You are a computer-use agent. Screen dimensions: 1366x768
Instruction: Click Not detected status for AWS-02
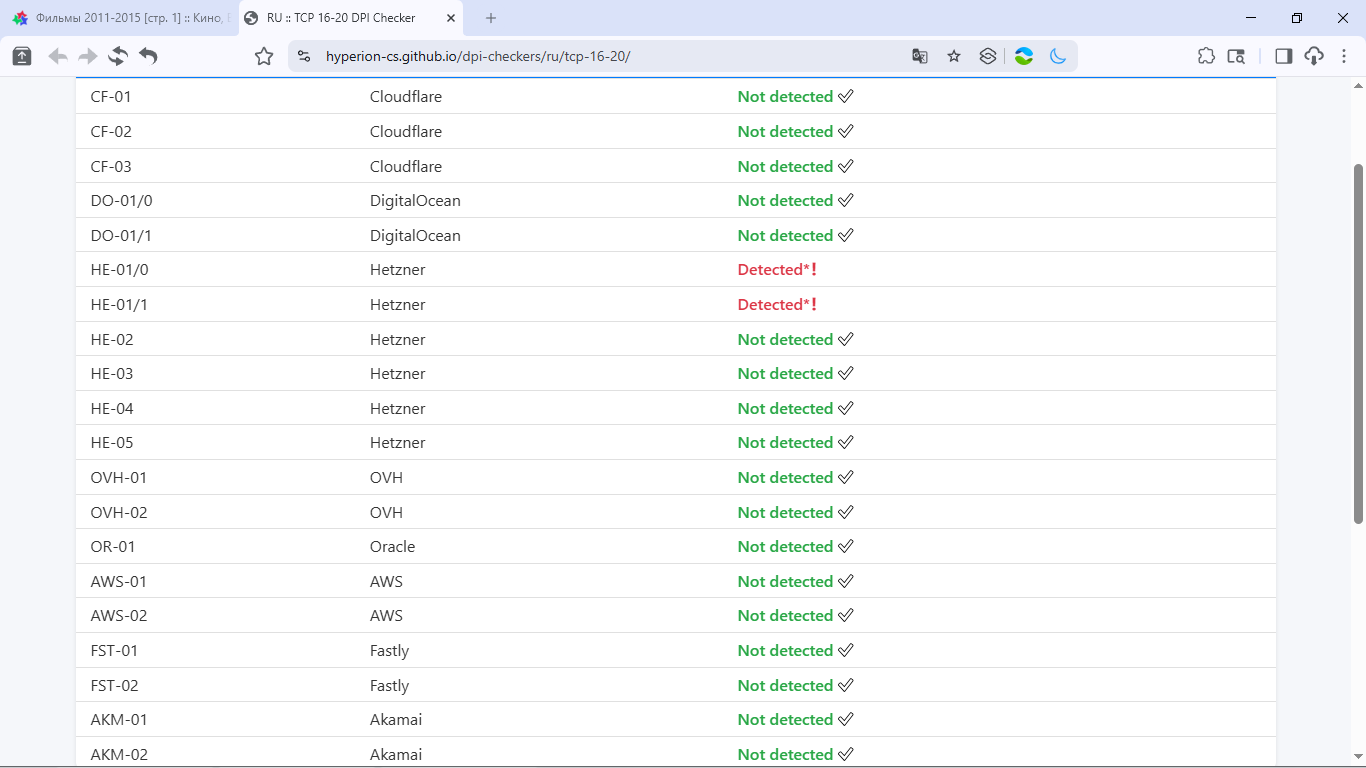click(x=796, y=616)
